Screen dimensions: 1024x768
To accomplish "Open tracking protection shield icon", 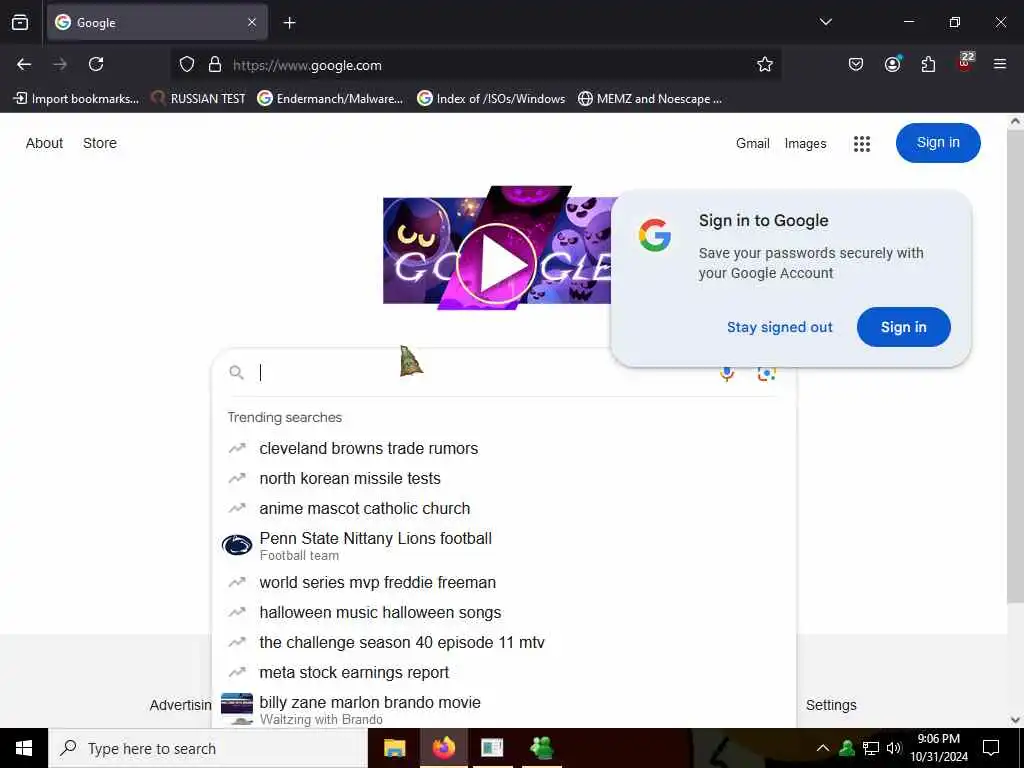I will pyautogui.click(x=187, y=64).
